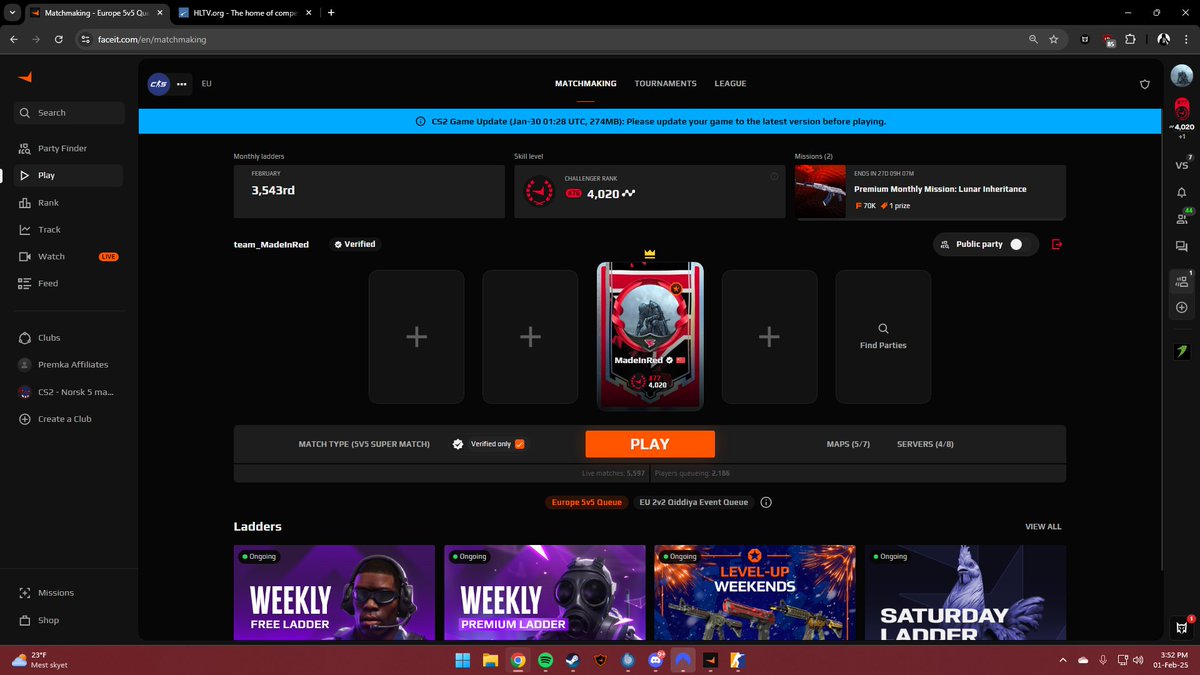The width and height of the screenshot is (1200, 675).
Task: Click VIEW ALL ladders
Action: pos(1043,526)
